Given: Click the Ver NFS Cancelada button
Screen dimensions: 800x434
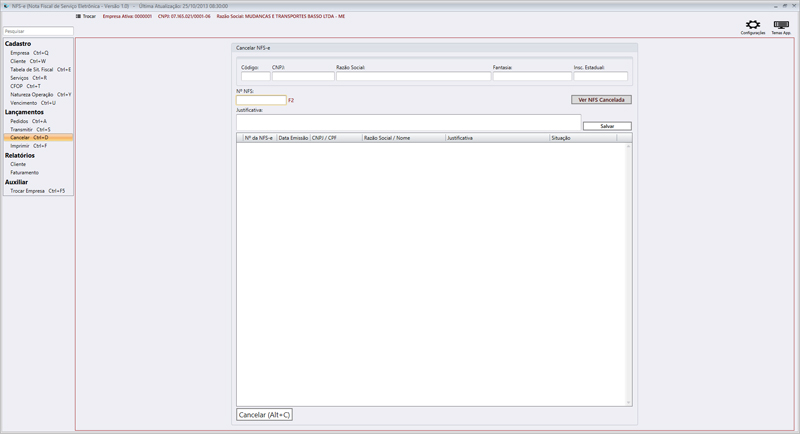Looking at the screenshot, I should [x=601, y=100].
